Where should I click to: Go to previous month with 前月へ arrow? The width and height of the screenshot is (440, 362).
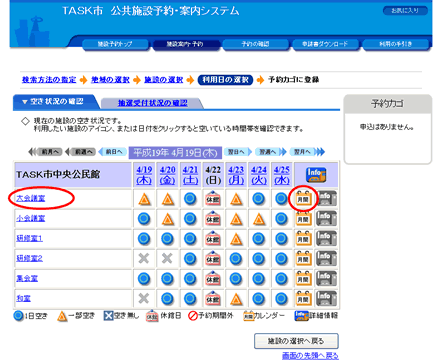pos(46,152)
